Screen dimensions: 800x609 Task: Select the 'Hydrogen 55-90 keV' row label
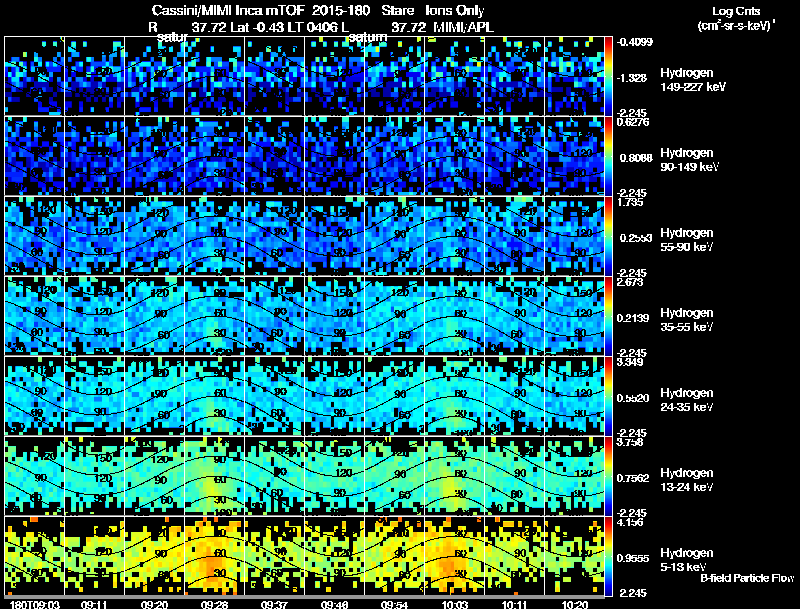(x=687, y=240)
